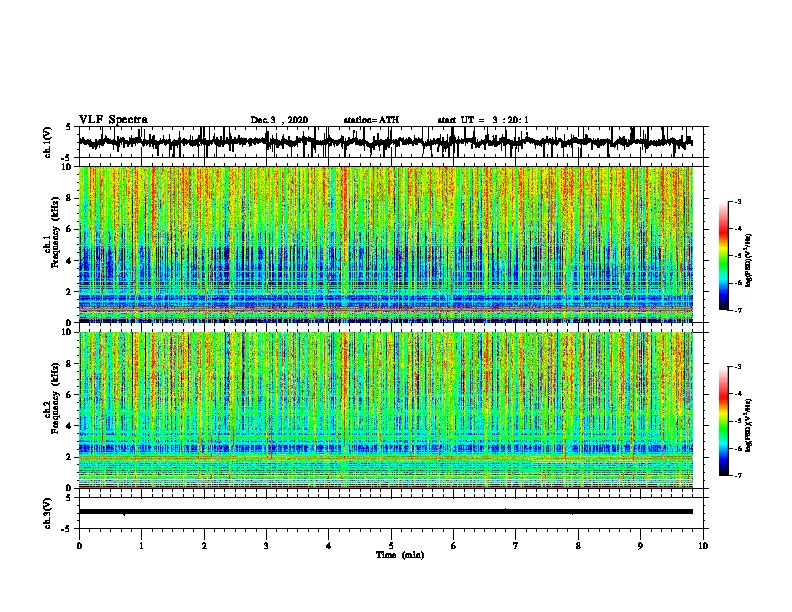Click the "-4" tick on ch.2 colorbar
This screenshot has width=792, height=612.
738,393
